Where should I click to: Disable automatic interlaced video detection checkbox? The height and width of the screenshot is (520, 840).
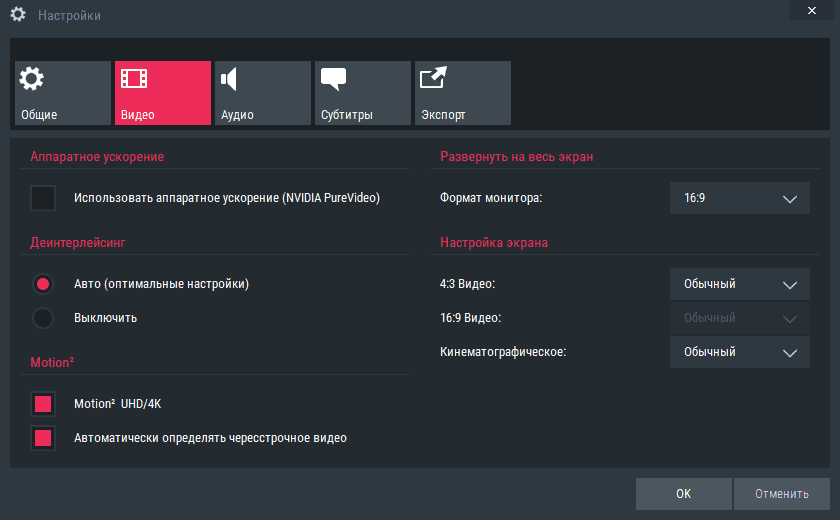[43, 437]
